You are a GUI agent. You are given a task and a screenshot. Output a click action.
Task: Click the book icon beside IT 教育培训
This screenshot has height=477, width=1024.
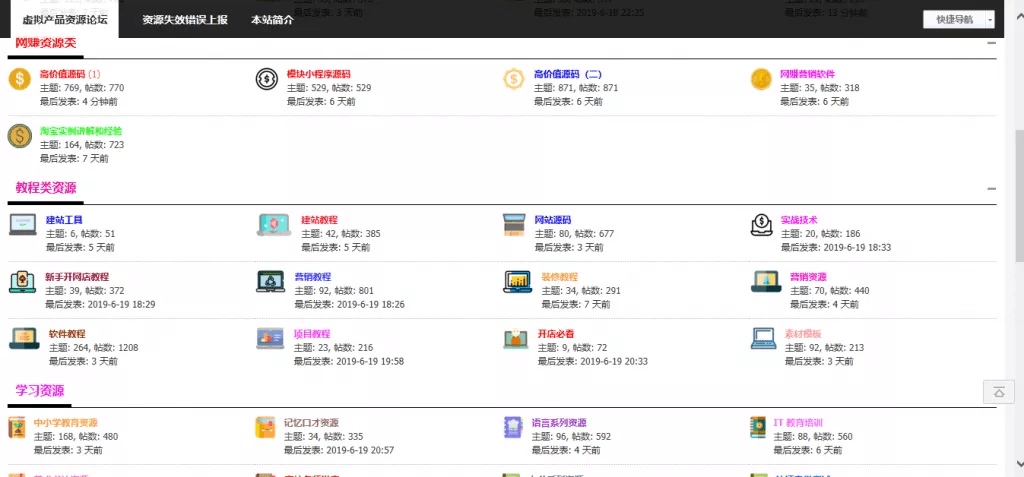tap(758, 427)
